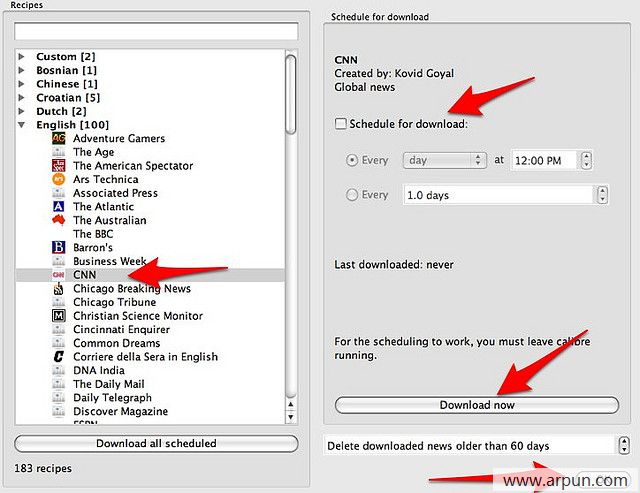Click the Chicago Breaking News icon

[59, 289]
